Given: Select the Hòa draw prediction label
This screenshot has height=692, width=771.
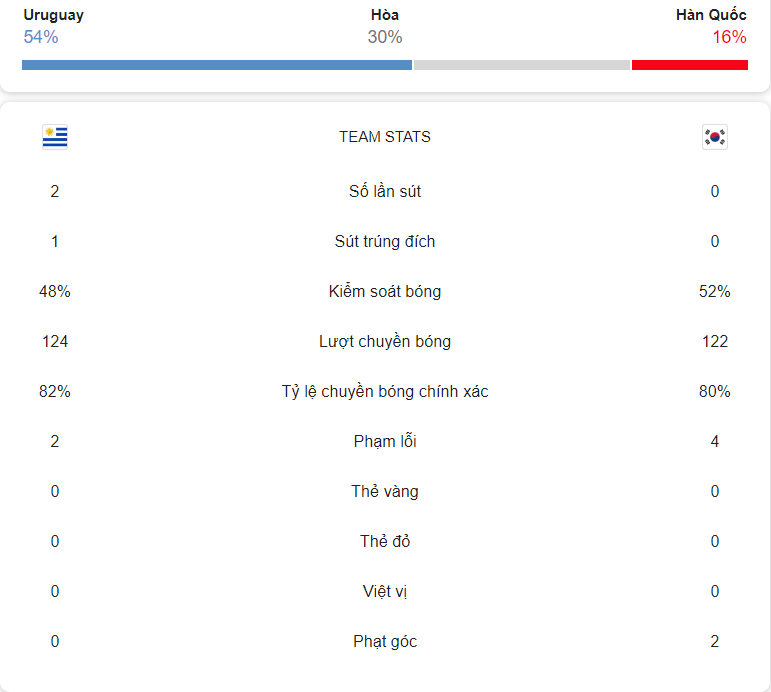Looking at the screenshot, I should 385,15.
